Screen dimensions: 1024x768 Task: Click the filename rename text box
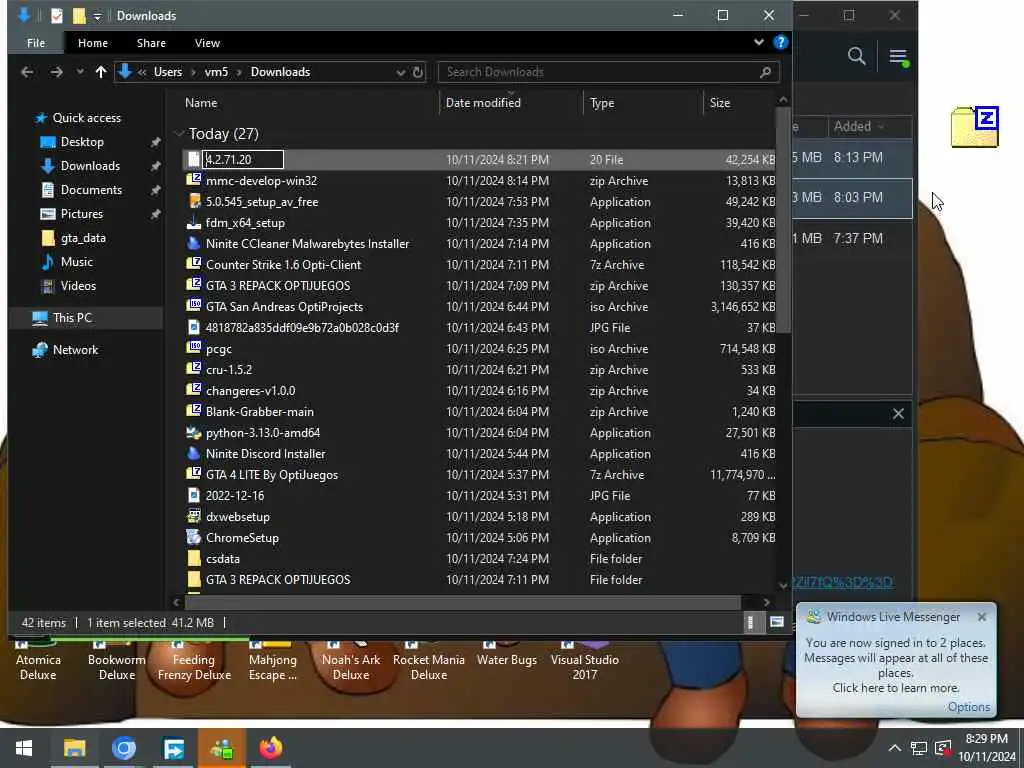[243, 159]
